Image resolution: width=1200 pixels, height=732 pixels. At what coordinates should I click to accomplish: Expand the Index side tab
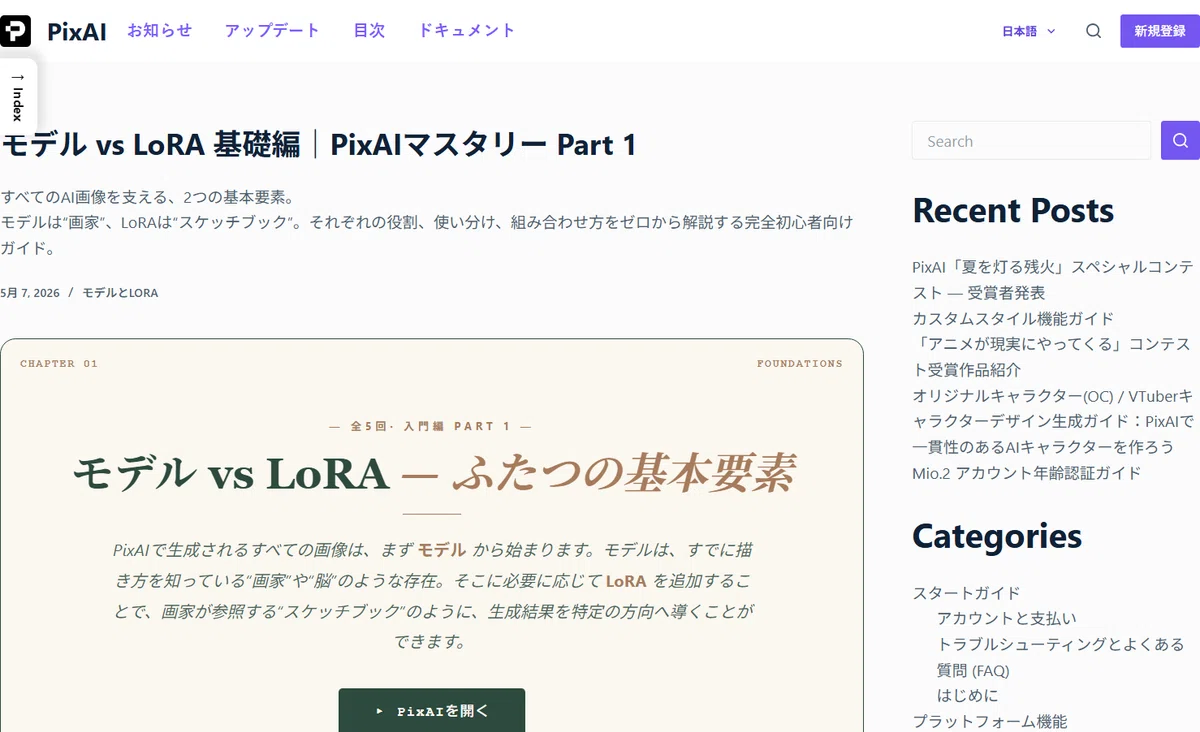(x=17, y=98)
